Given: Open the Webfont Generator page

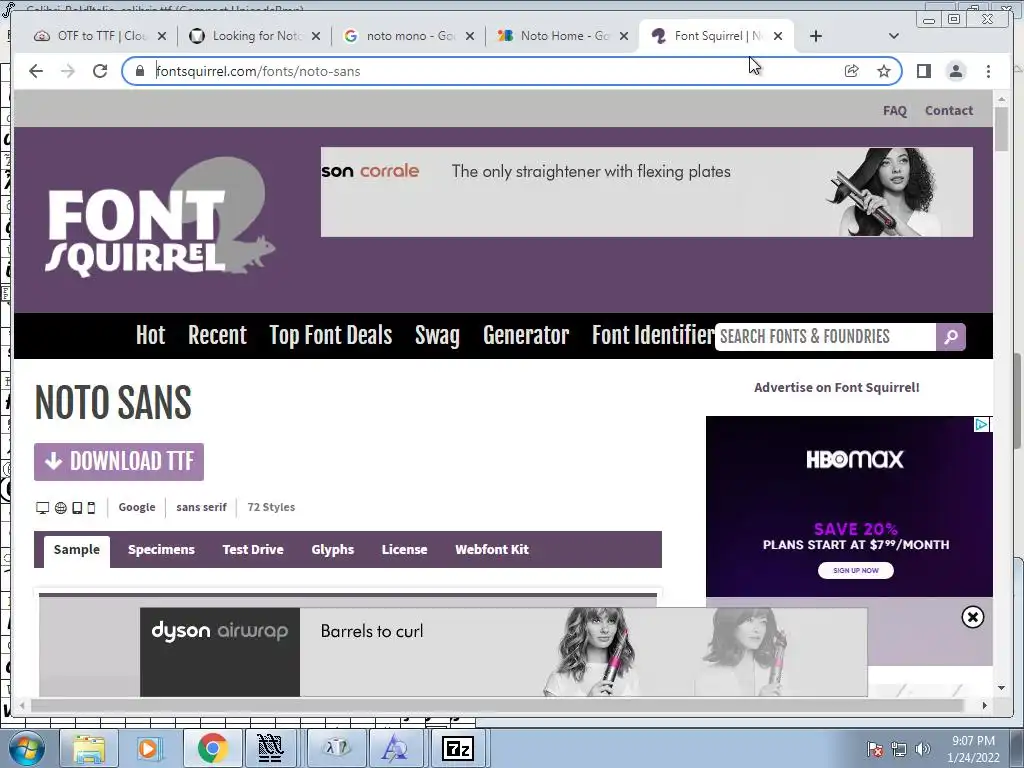Looking at the screenshot, I should (x=526, y=336).
